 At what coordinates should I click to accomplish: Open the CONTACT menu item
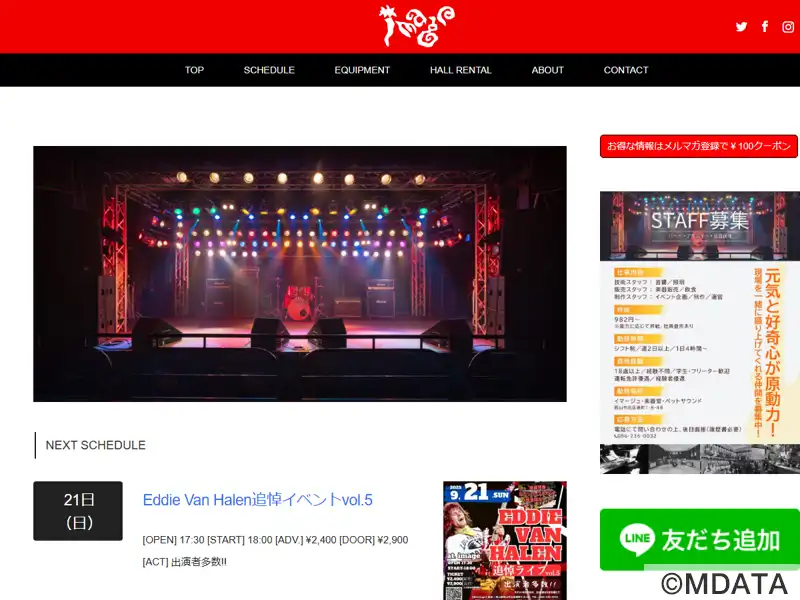coord(626,70)
